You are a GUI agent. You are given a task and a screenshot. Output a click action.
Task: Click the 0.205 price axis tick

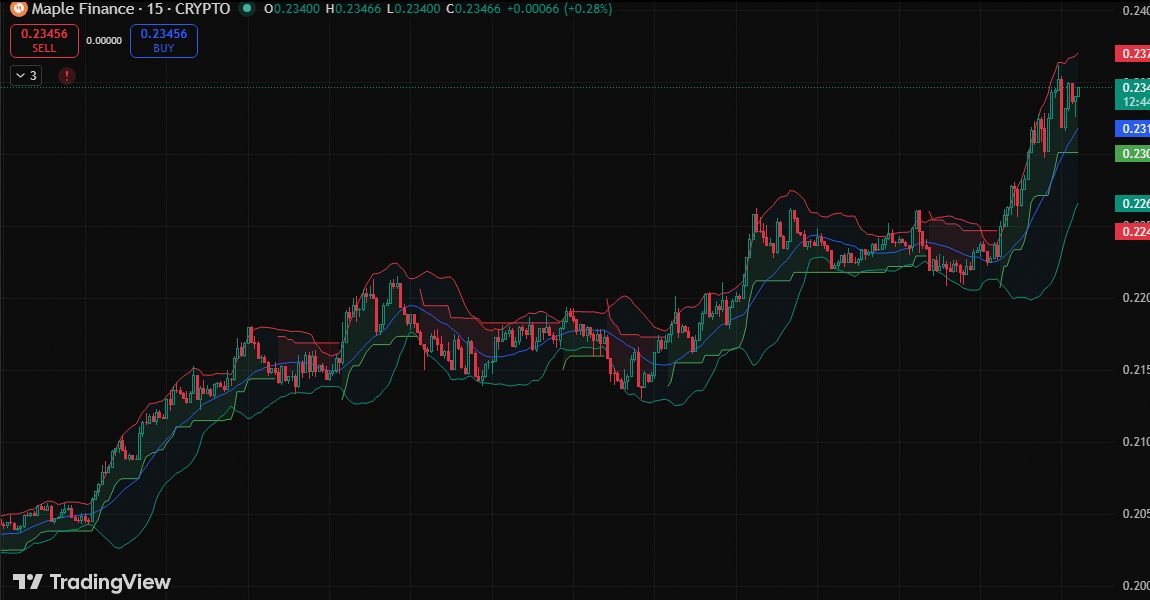coord(1135,513)
